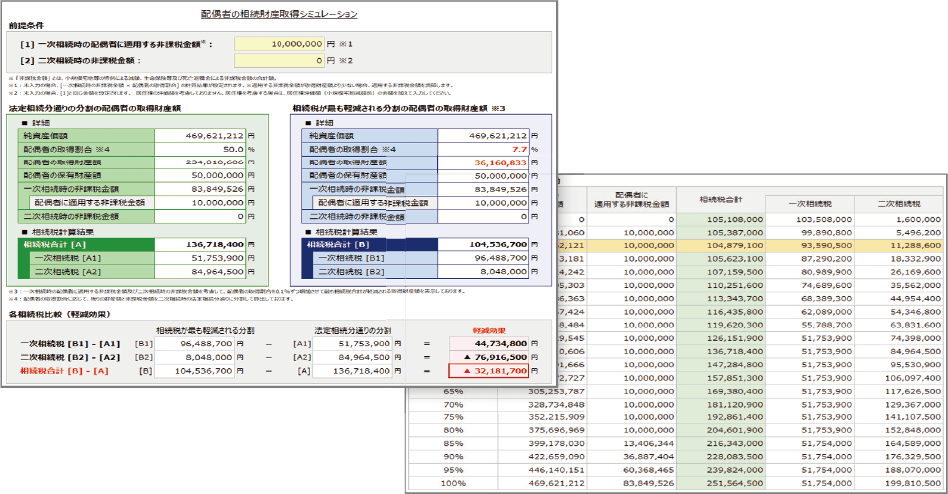Click the 一次相続税 header in the ratio table

pos(810,204)
